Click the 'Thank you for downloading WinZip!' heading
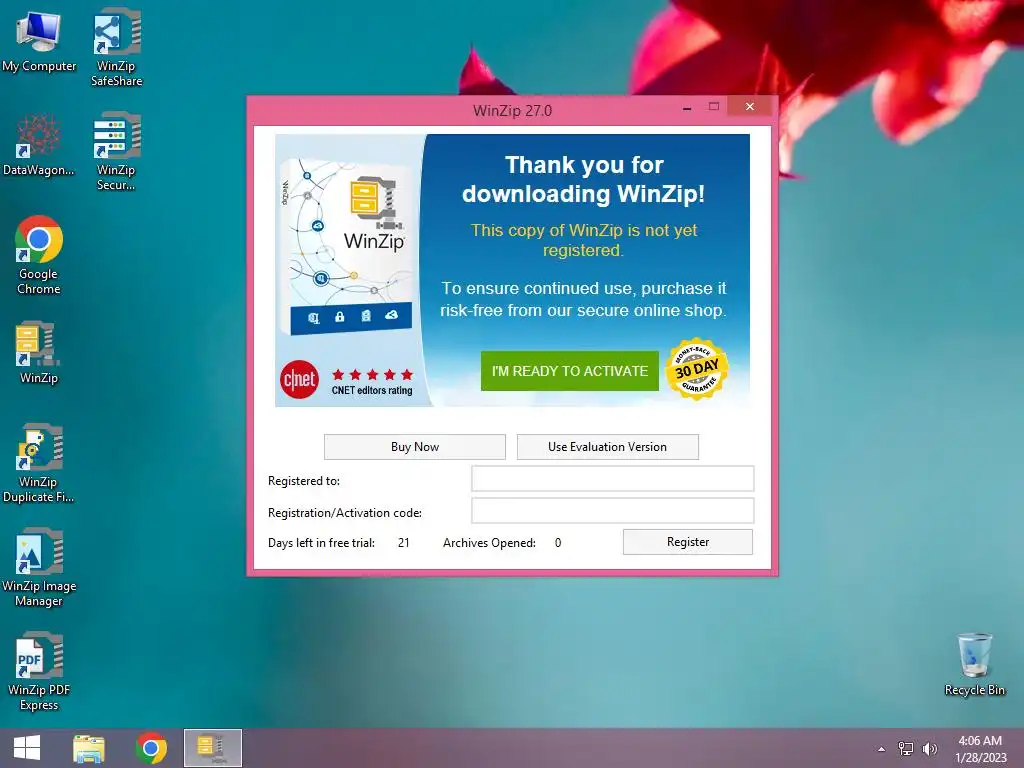This screenshot has height=768, width=1024. (584, 179)
